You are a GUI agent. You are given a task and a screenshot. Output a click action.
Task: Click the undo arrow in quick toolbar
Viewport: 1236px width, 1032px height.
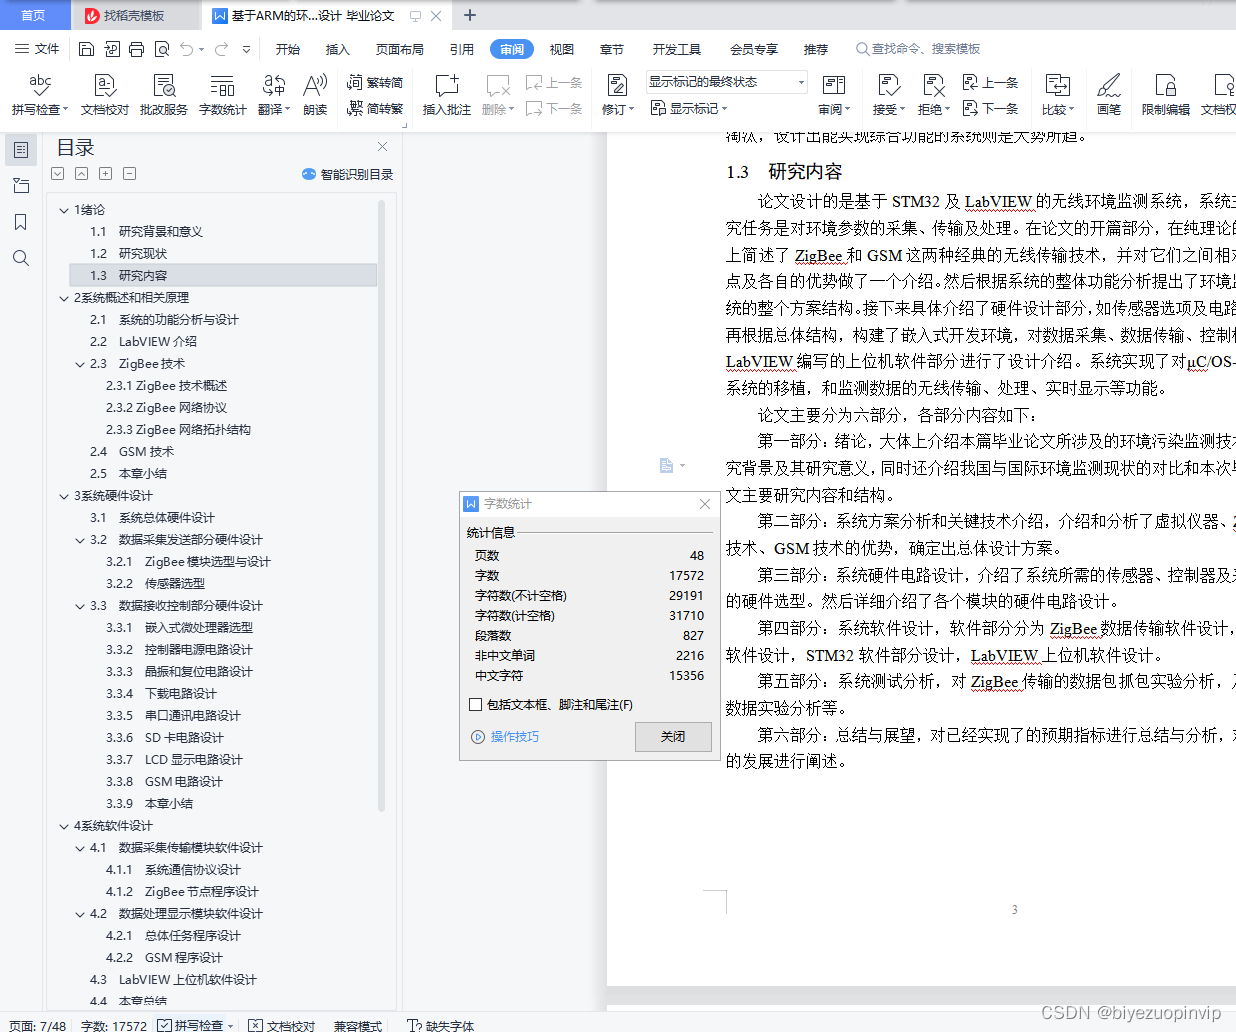187,49
